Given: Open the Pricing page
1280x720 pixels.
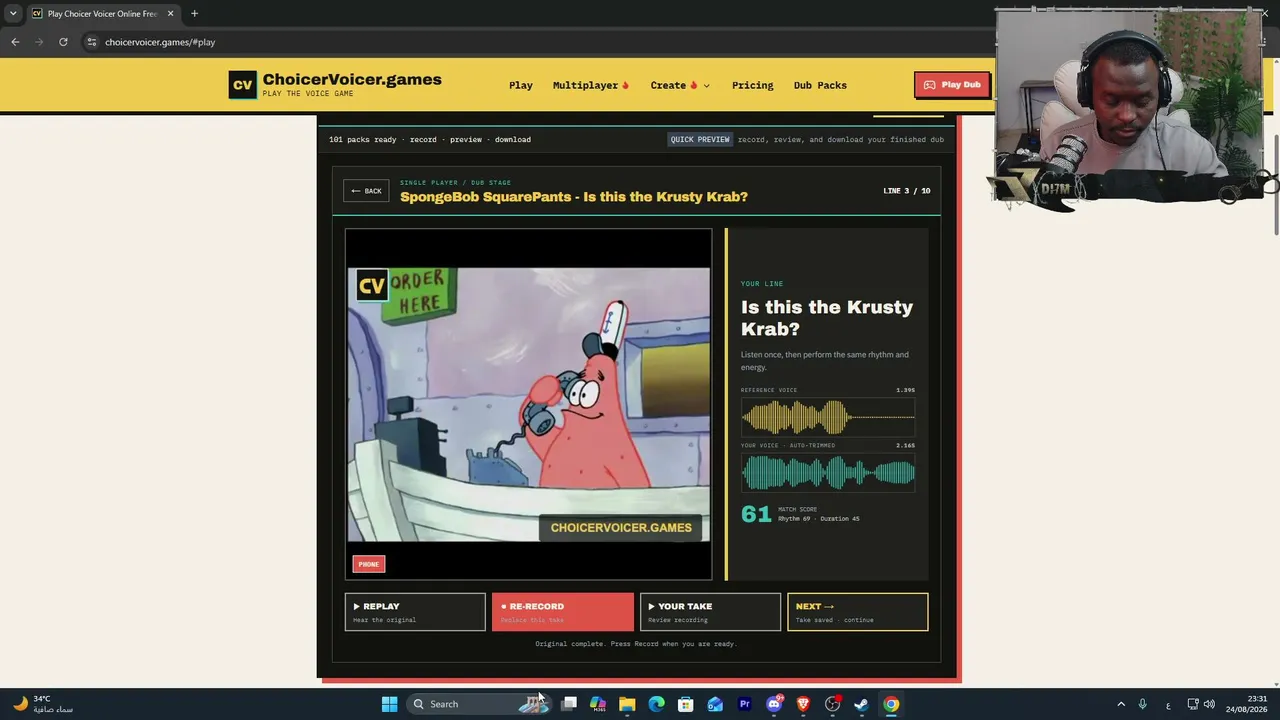Looking at the screenshot, I should coord(752,85).
